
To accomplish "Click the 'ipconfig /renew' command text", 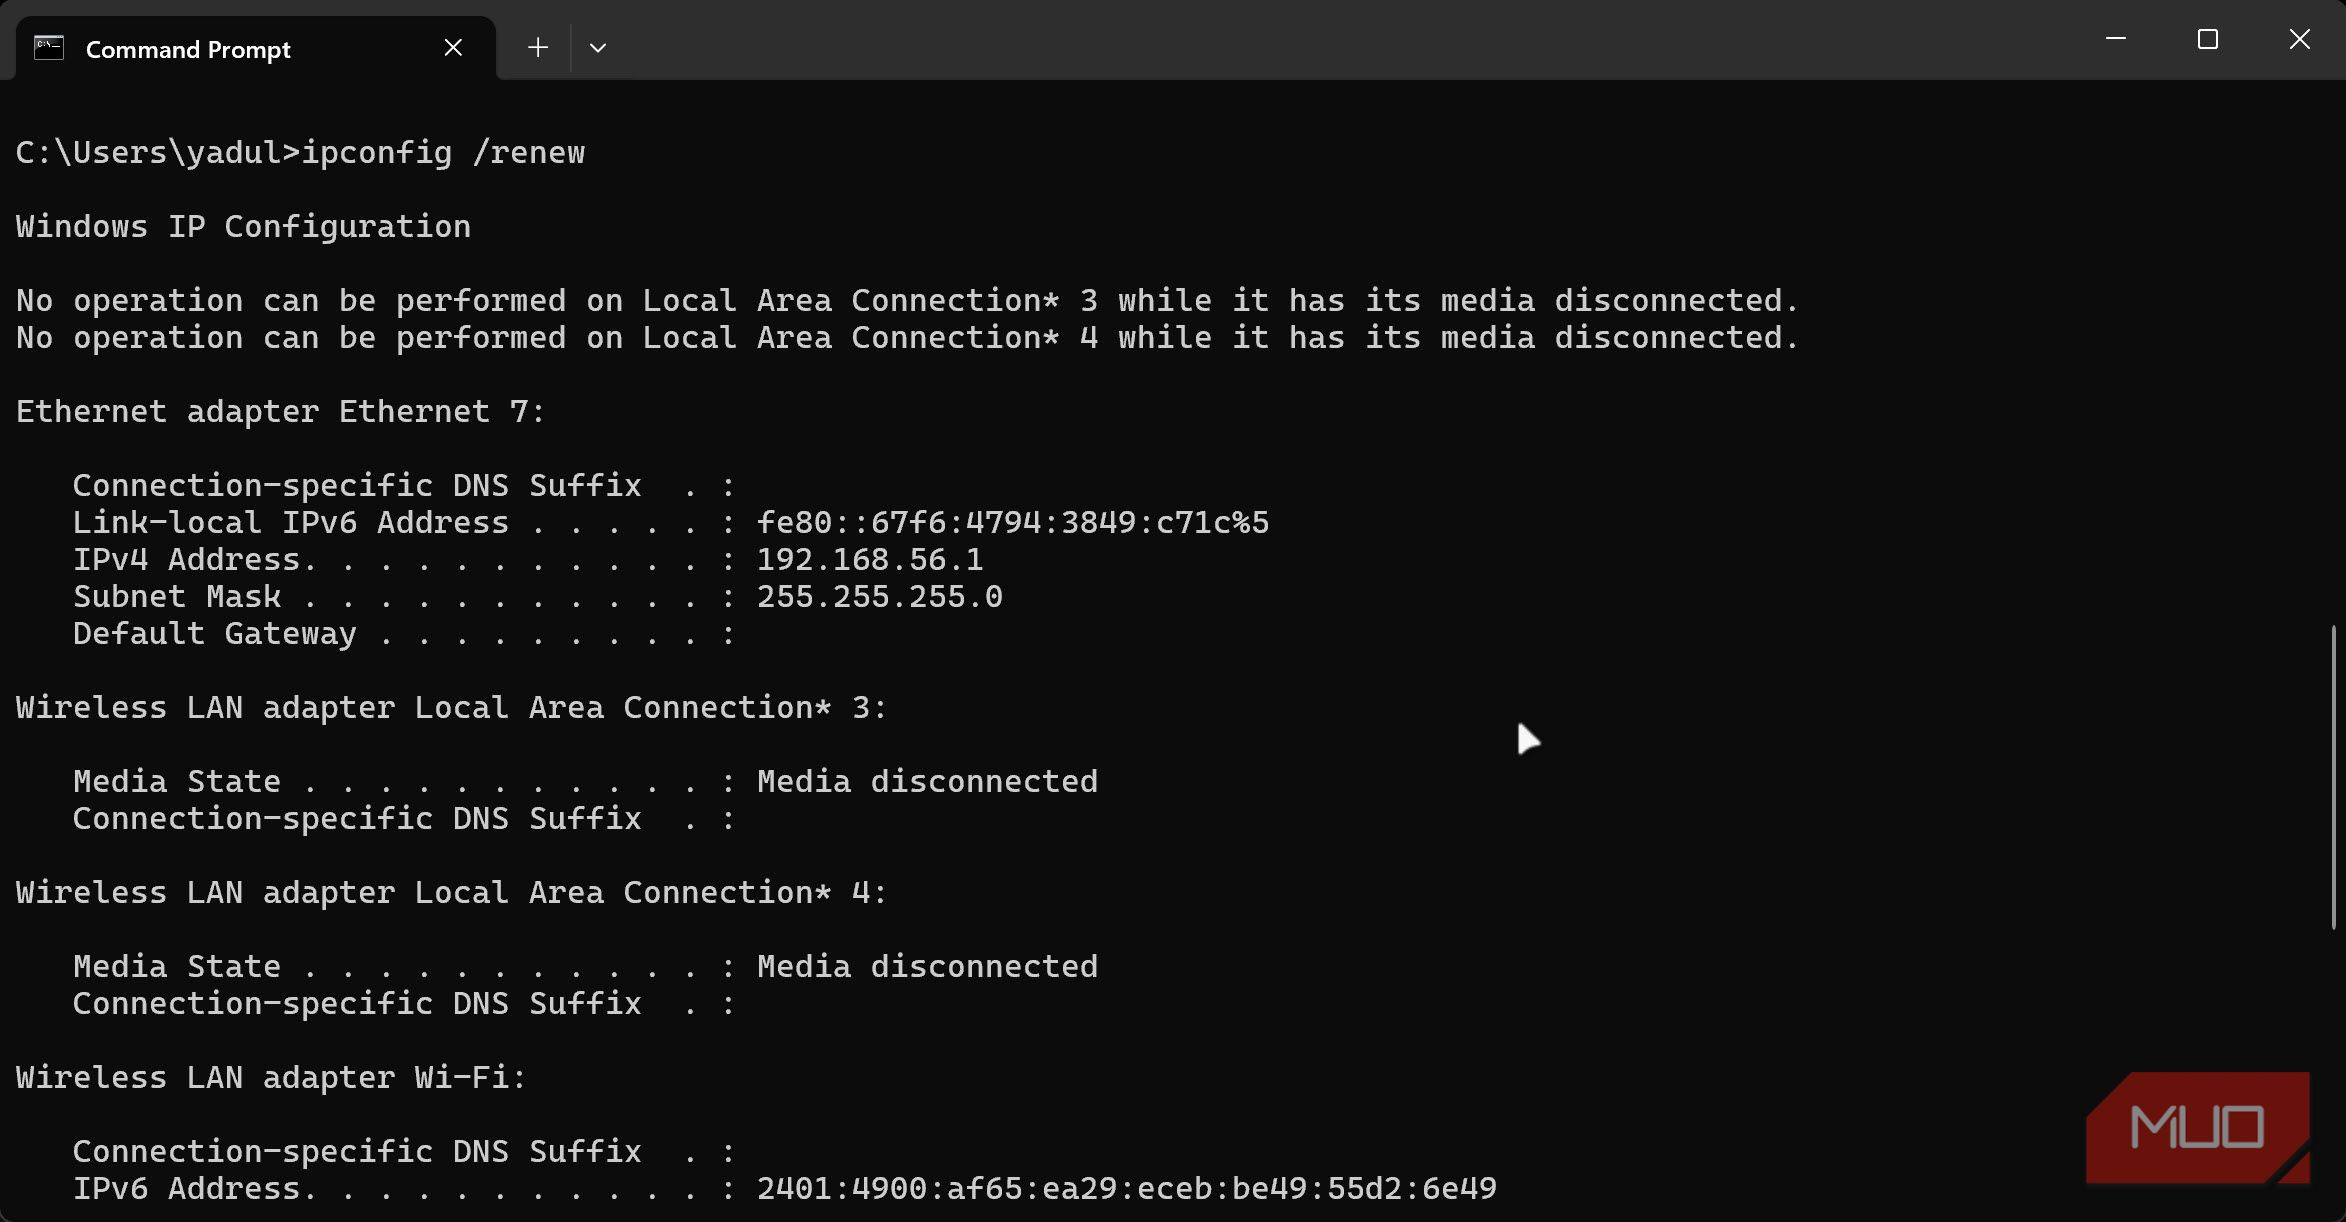I will (x=443, y=152).
